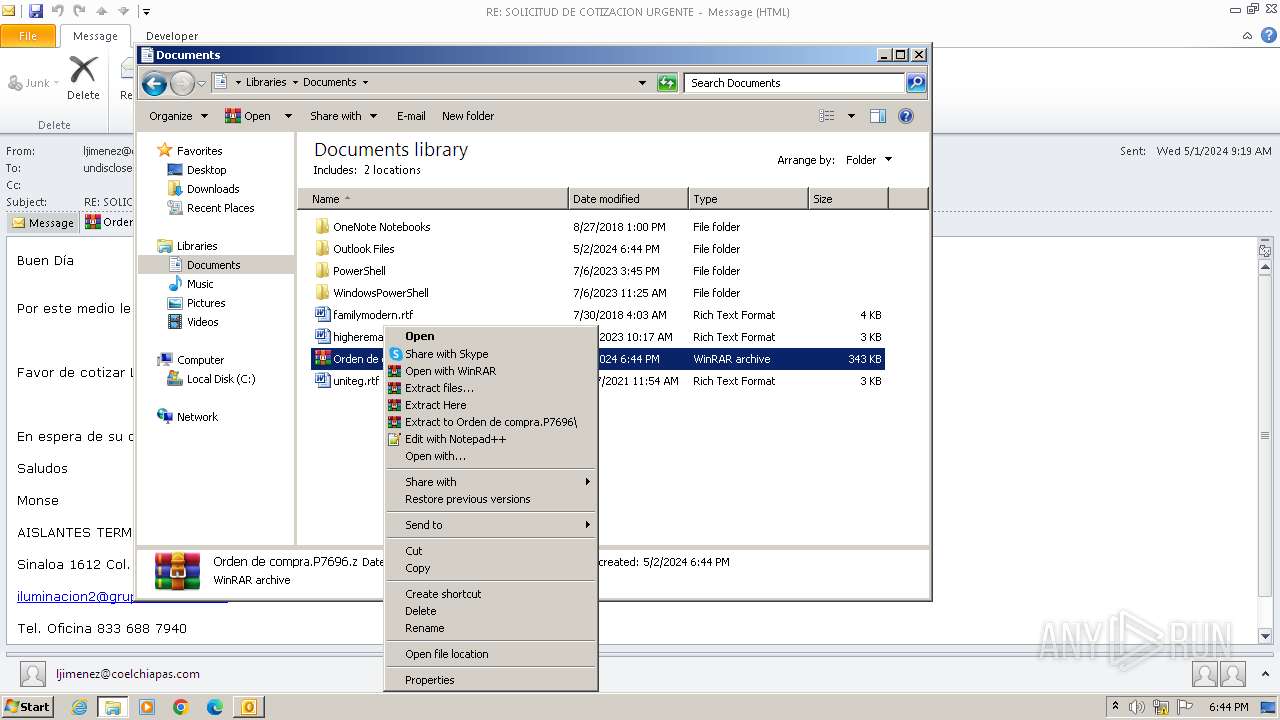Click the Save icon in Outlook quick access toolbar
Screen dimensions: 1280x720
[x=36, y=11]
